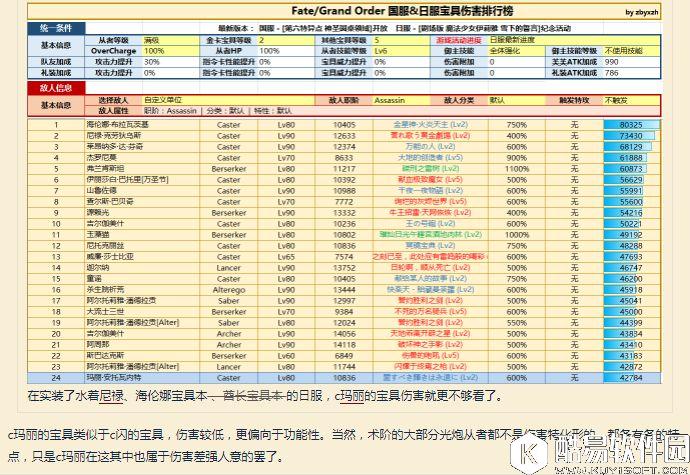Click the damage value 50221
The image size is (690, 475).
(631, 224)
